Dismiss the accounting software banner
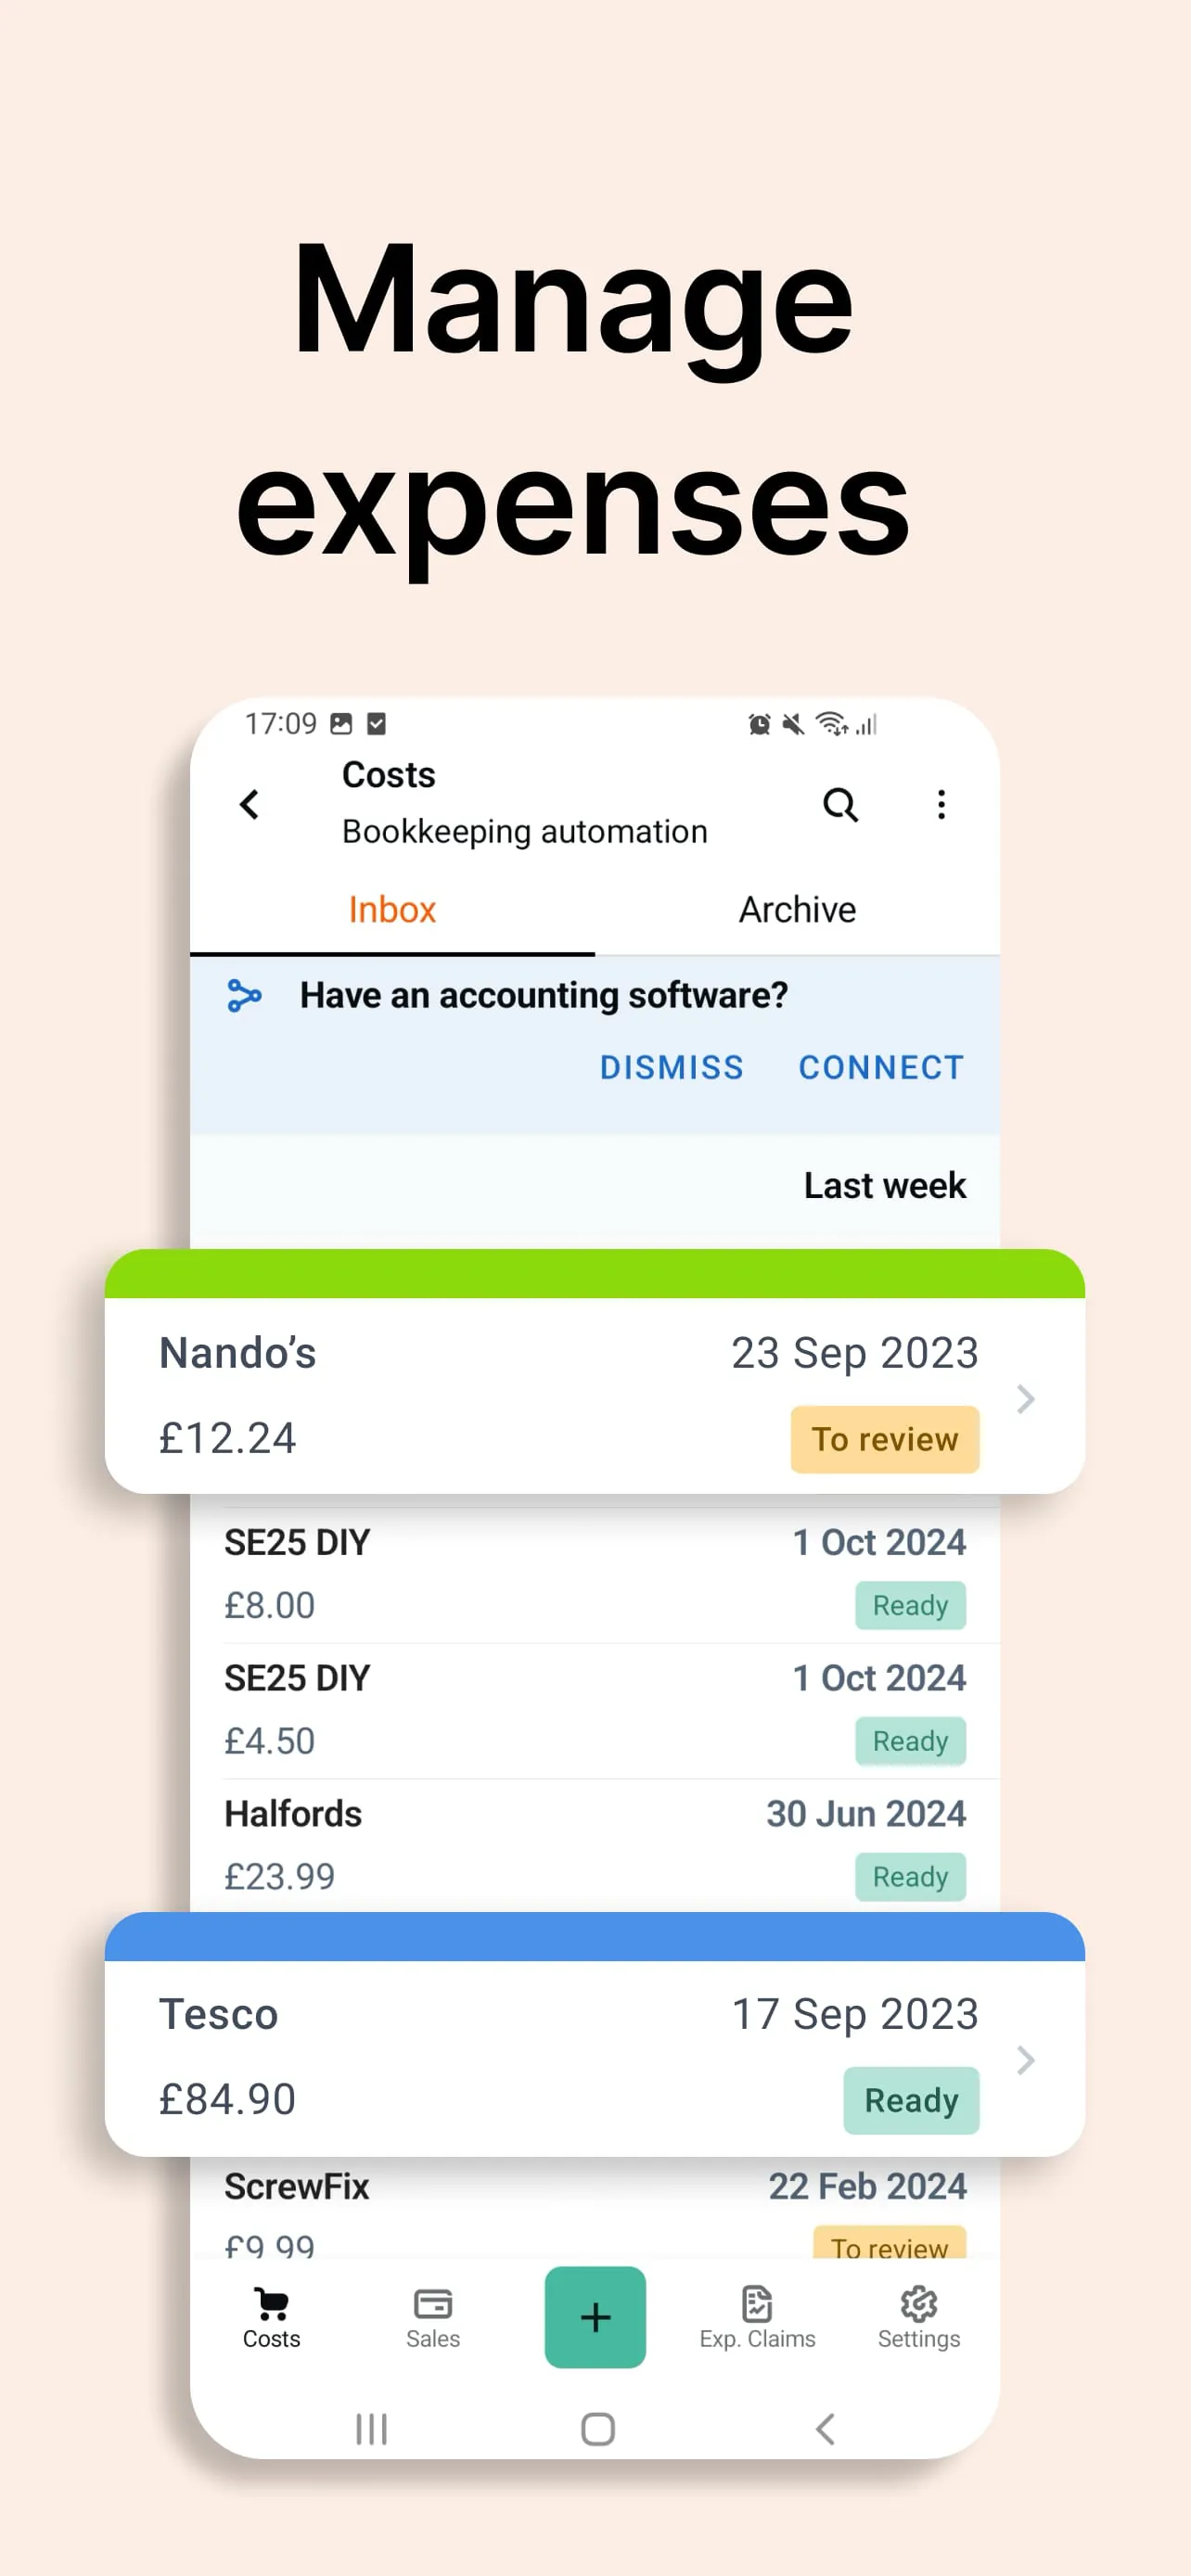 [x=671, y=1067]
